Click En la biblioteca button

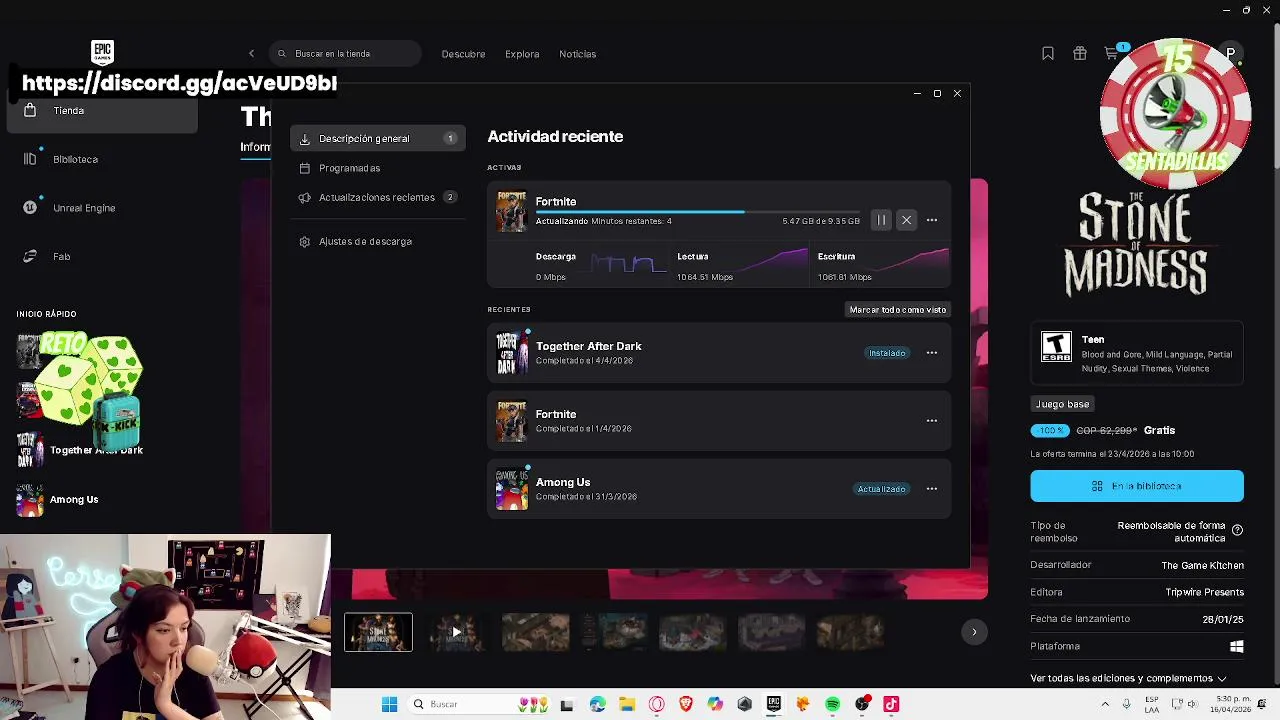[x=1137, y=486]
